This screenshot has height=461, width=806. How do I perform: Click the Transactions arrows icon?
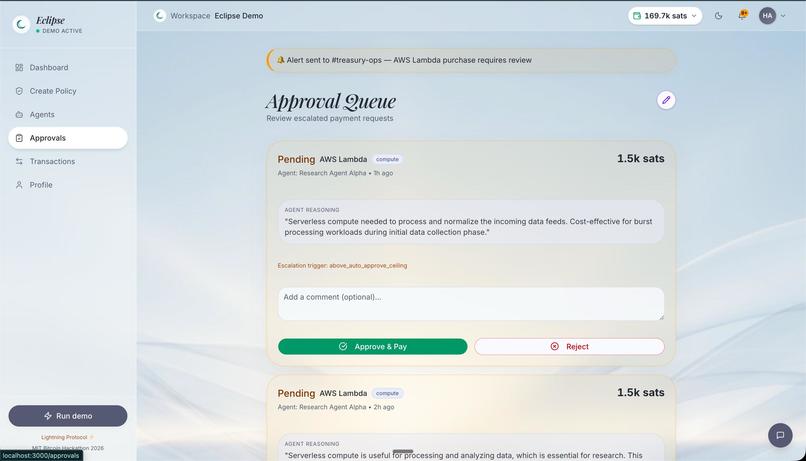19,161
